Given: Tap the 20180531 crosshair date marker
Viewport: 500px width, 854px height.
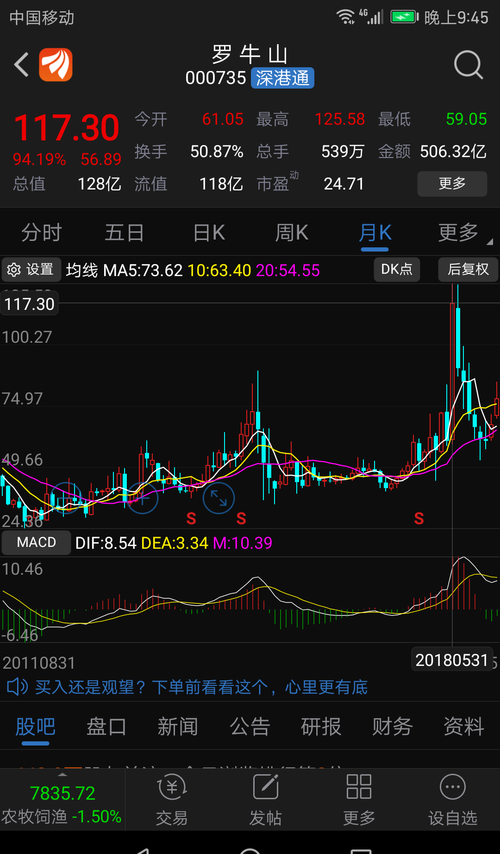Looking at the screenshot, I should [452, 661].
